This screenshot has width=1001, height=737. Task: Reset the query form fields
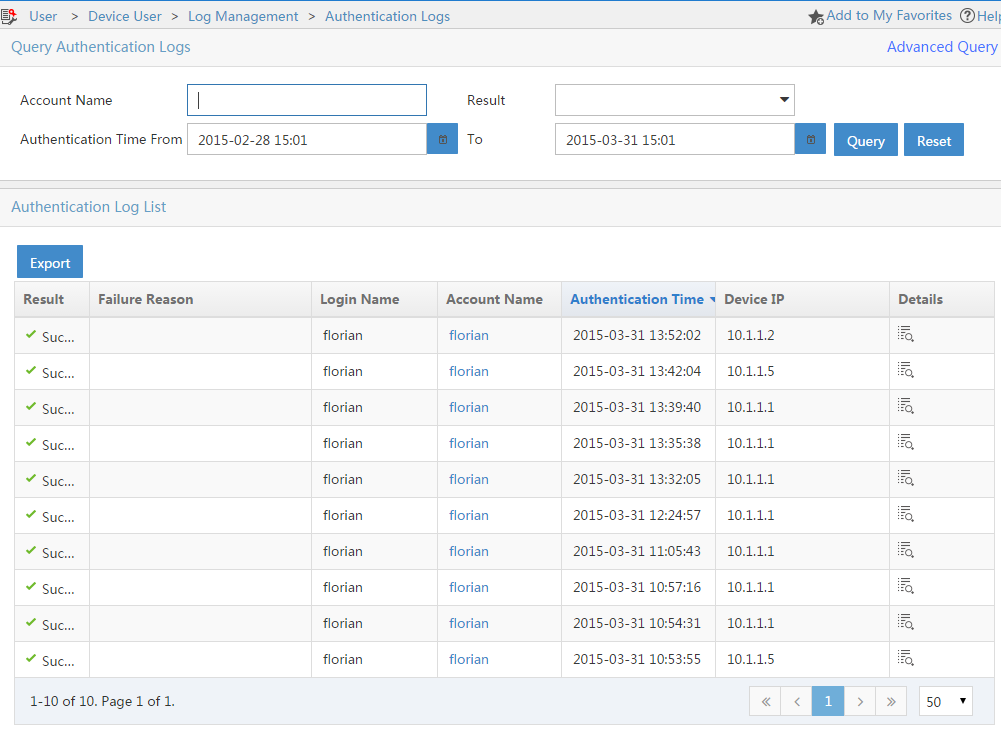(x=933, y=140)
